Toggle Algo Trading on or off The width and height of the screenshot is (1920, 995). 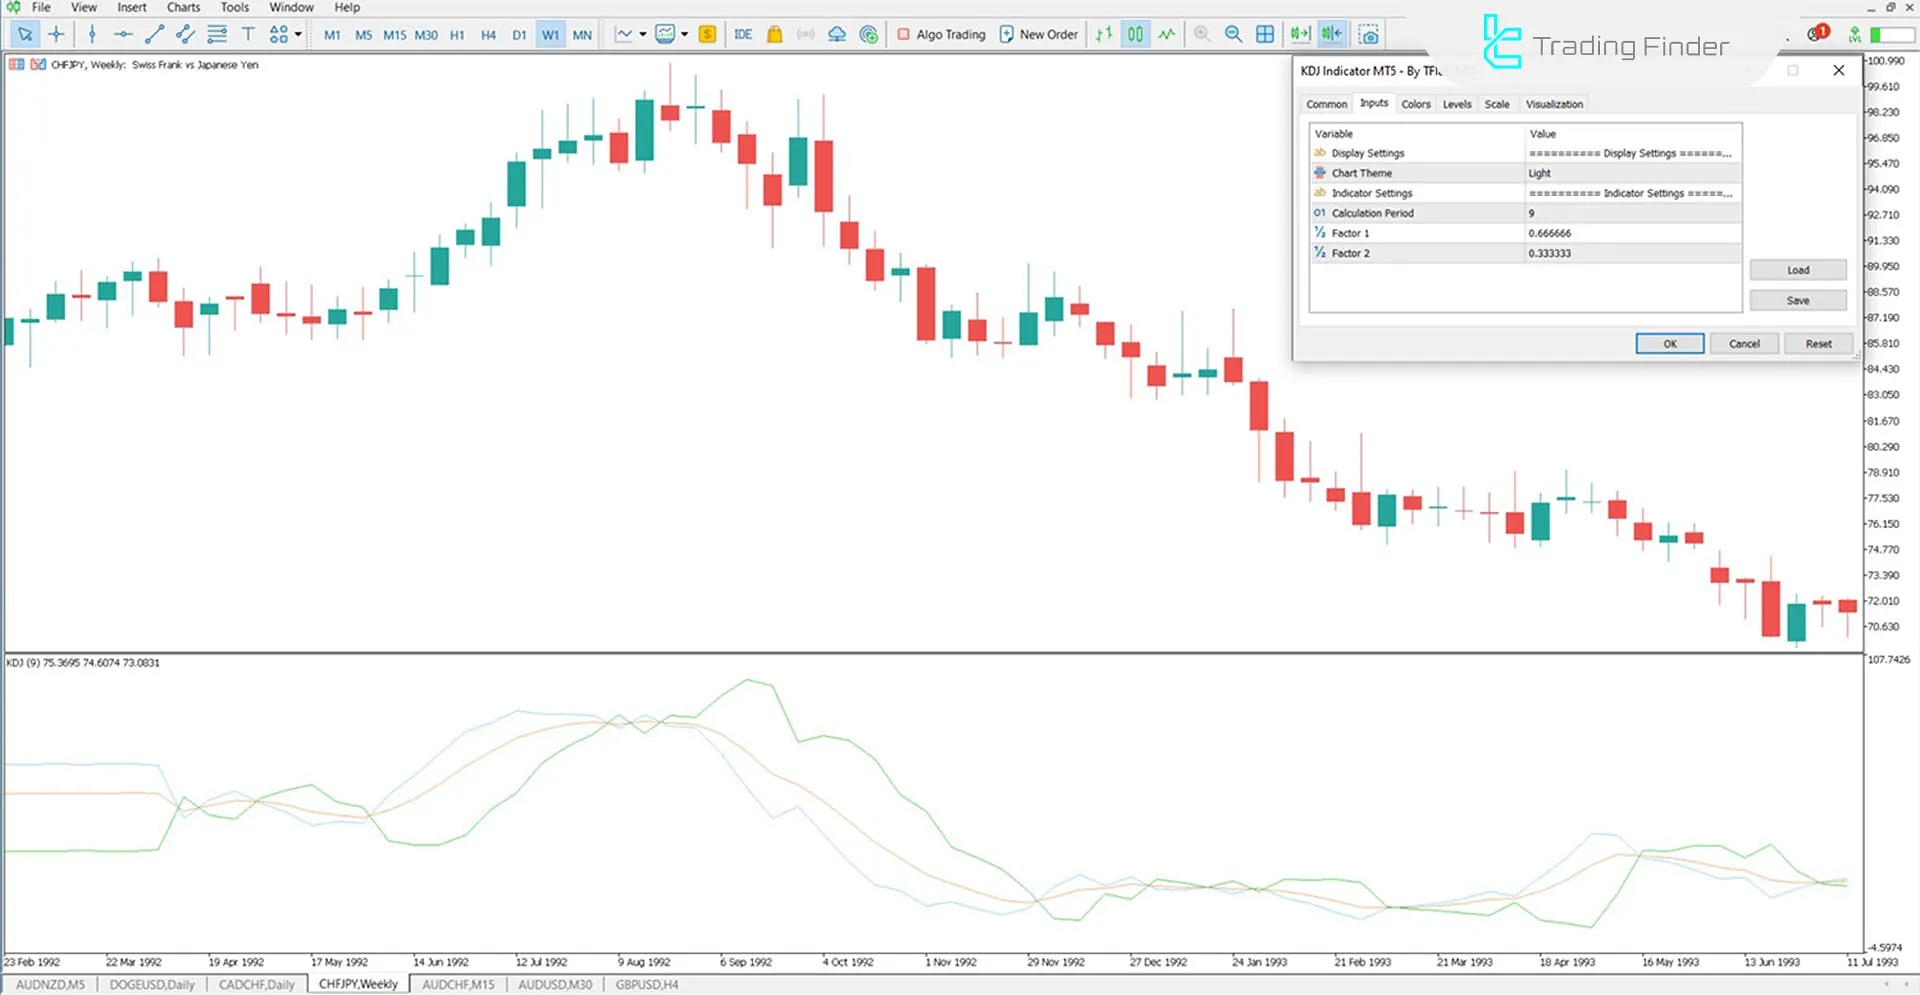940,34
